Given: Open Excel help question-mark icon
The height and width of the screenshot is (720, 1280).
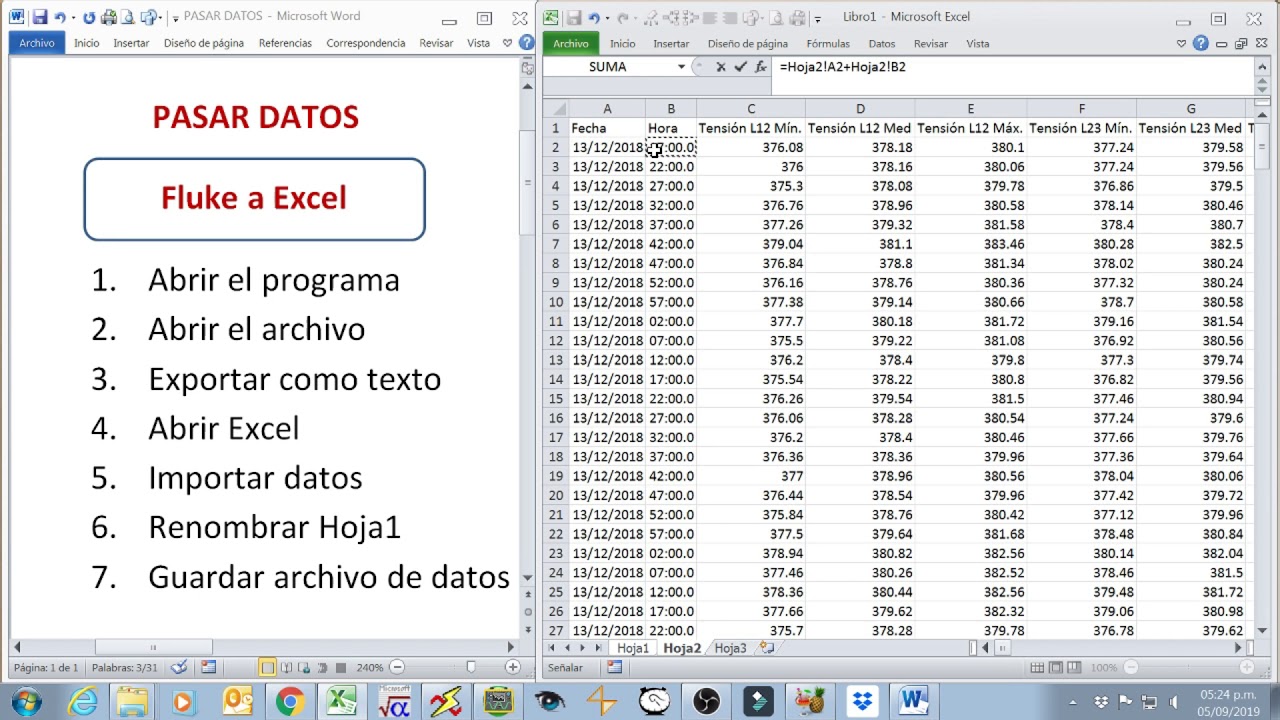Looking at the screenshot, I should coord(1201,43).
